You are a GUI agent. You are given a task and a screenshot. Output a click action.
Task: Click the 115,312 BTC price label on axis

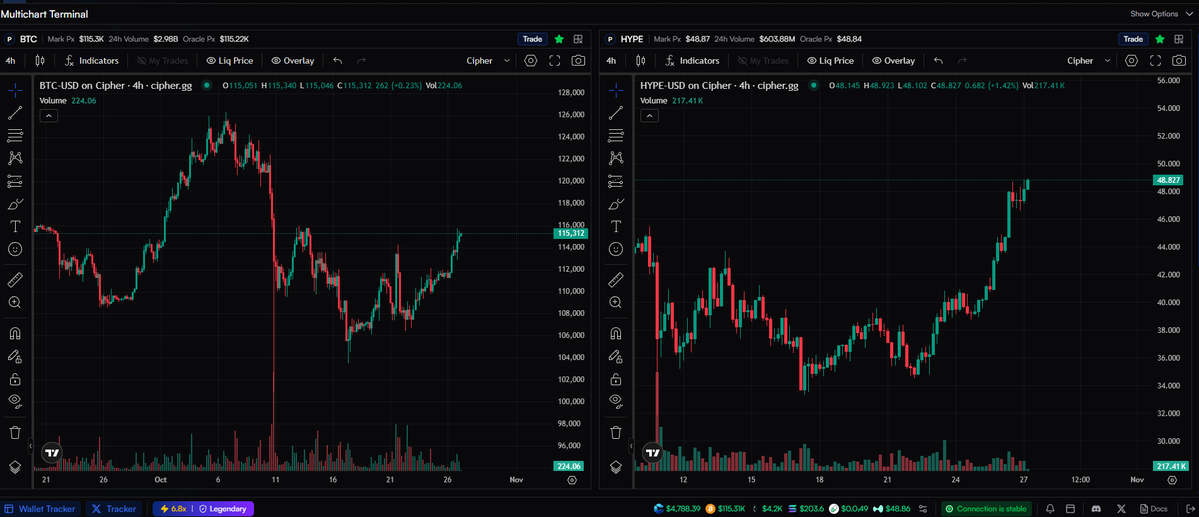click(x=571, y=233)
